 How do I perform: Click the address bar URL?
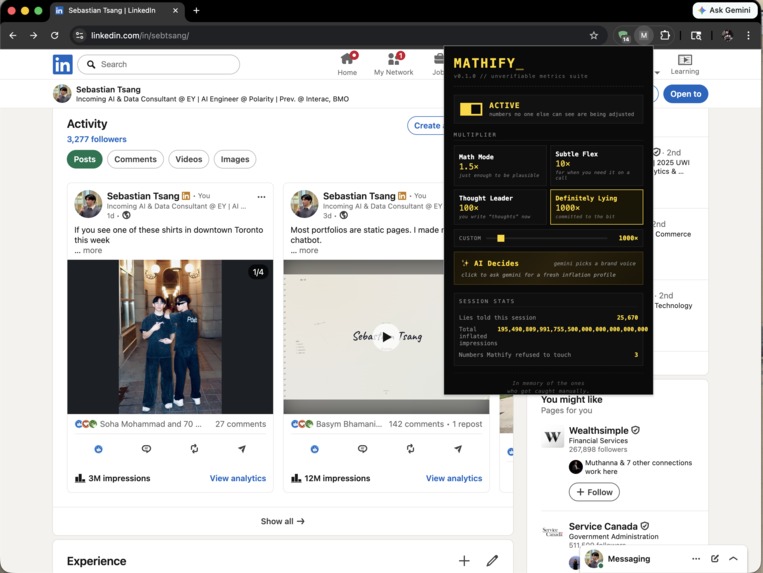[140, 36]
